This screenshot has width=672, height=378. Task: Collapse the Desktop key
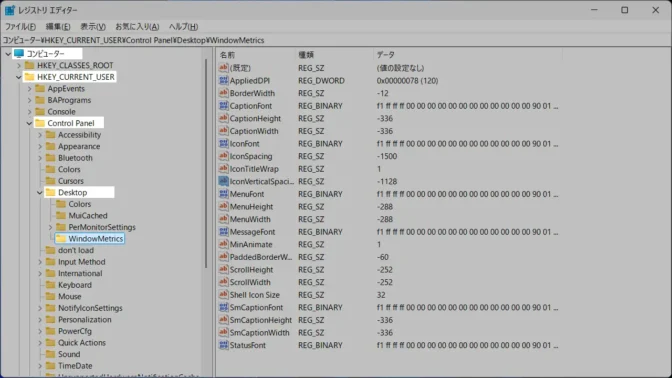[x=40, y=192]
